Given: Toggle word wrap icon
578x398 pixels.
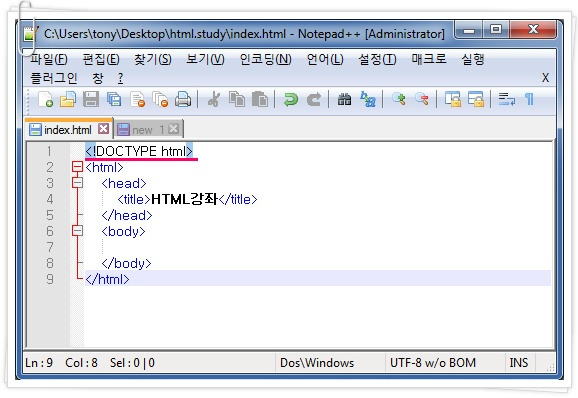Looking at the screenshot, I should coord(506,100).
